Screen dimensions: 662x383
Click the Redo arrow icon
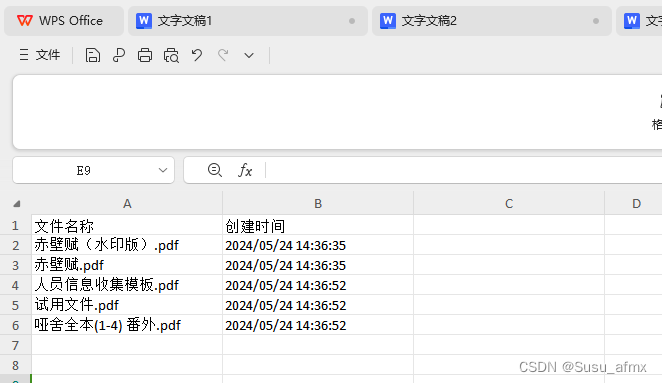tap(223, 55)
